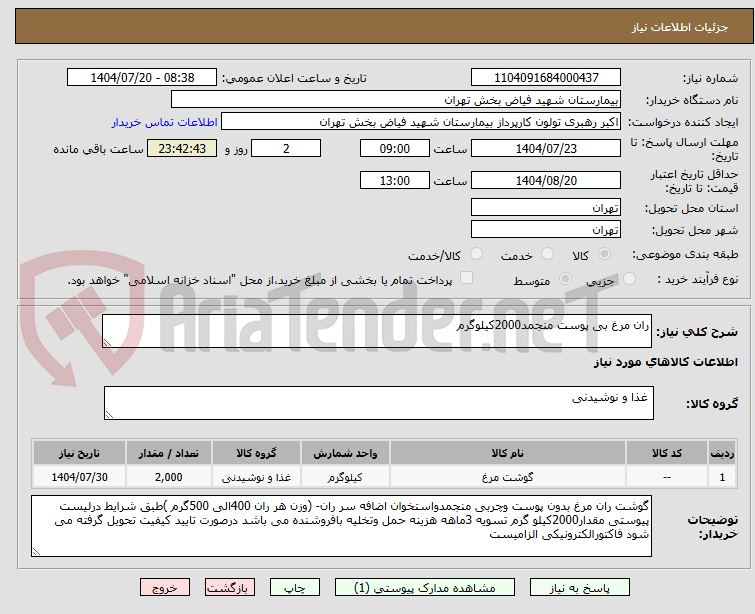Image resolution: width=755 pixels, height=614 pixels.
Task: Open مشاهده مدارک پیوستی (1) button
Action: coord(425,588)
